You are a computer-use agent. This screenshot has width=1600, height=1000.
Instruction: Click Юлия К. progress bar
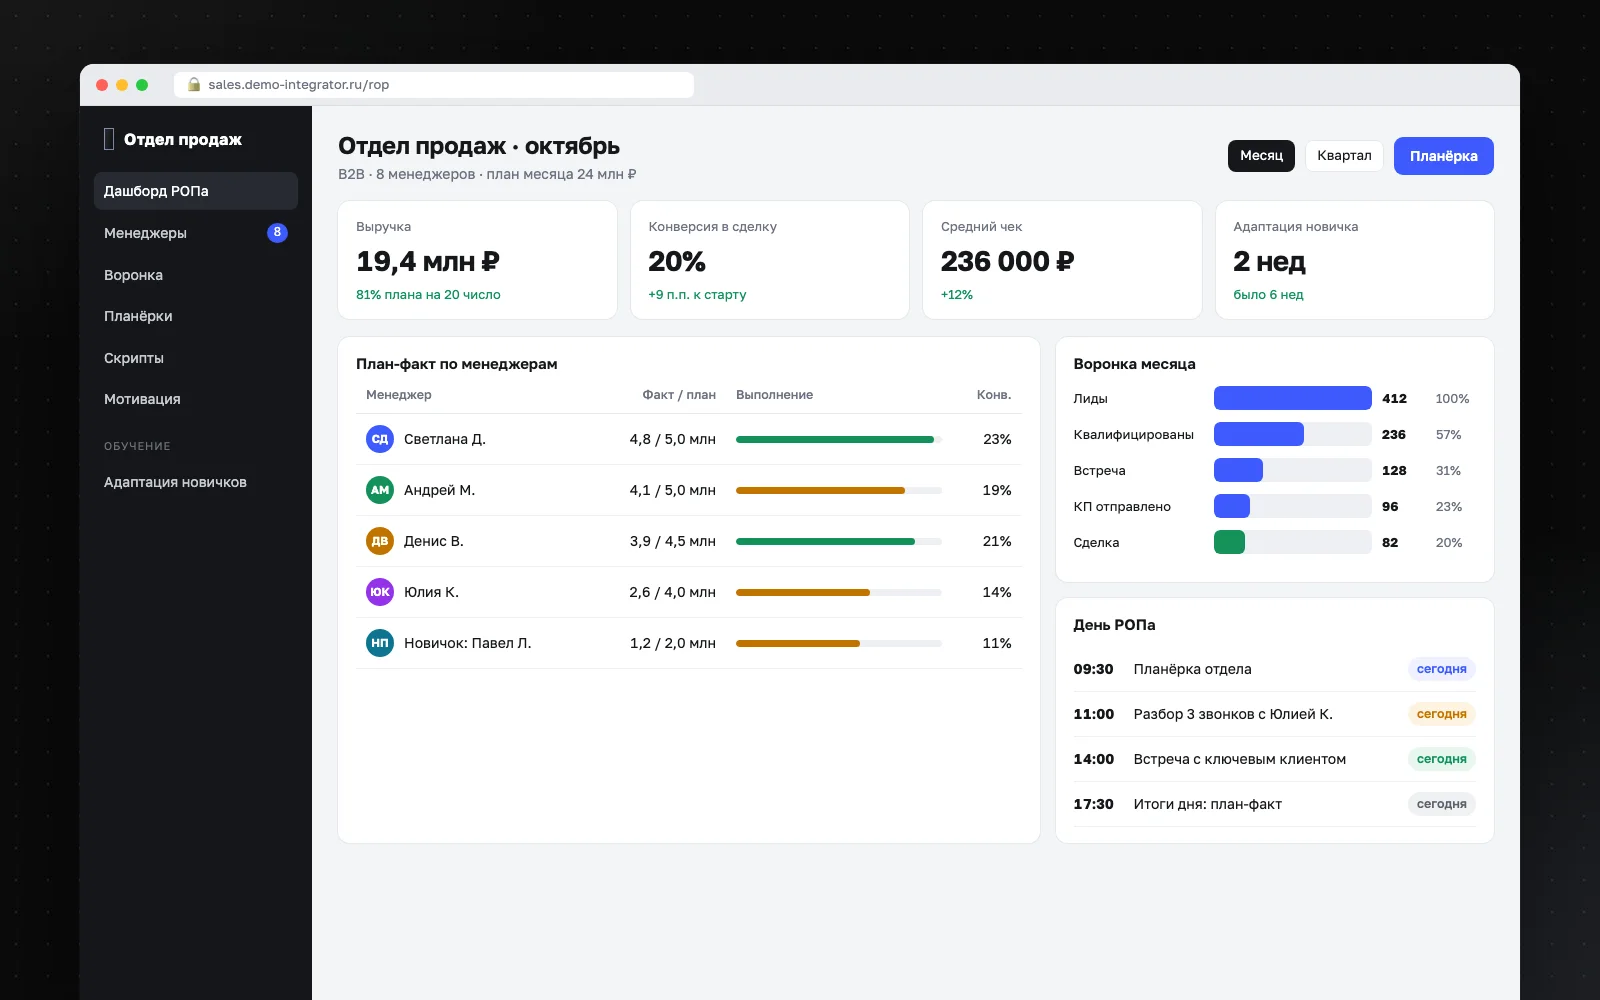click(839, 592)
